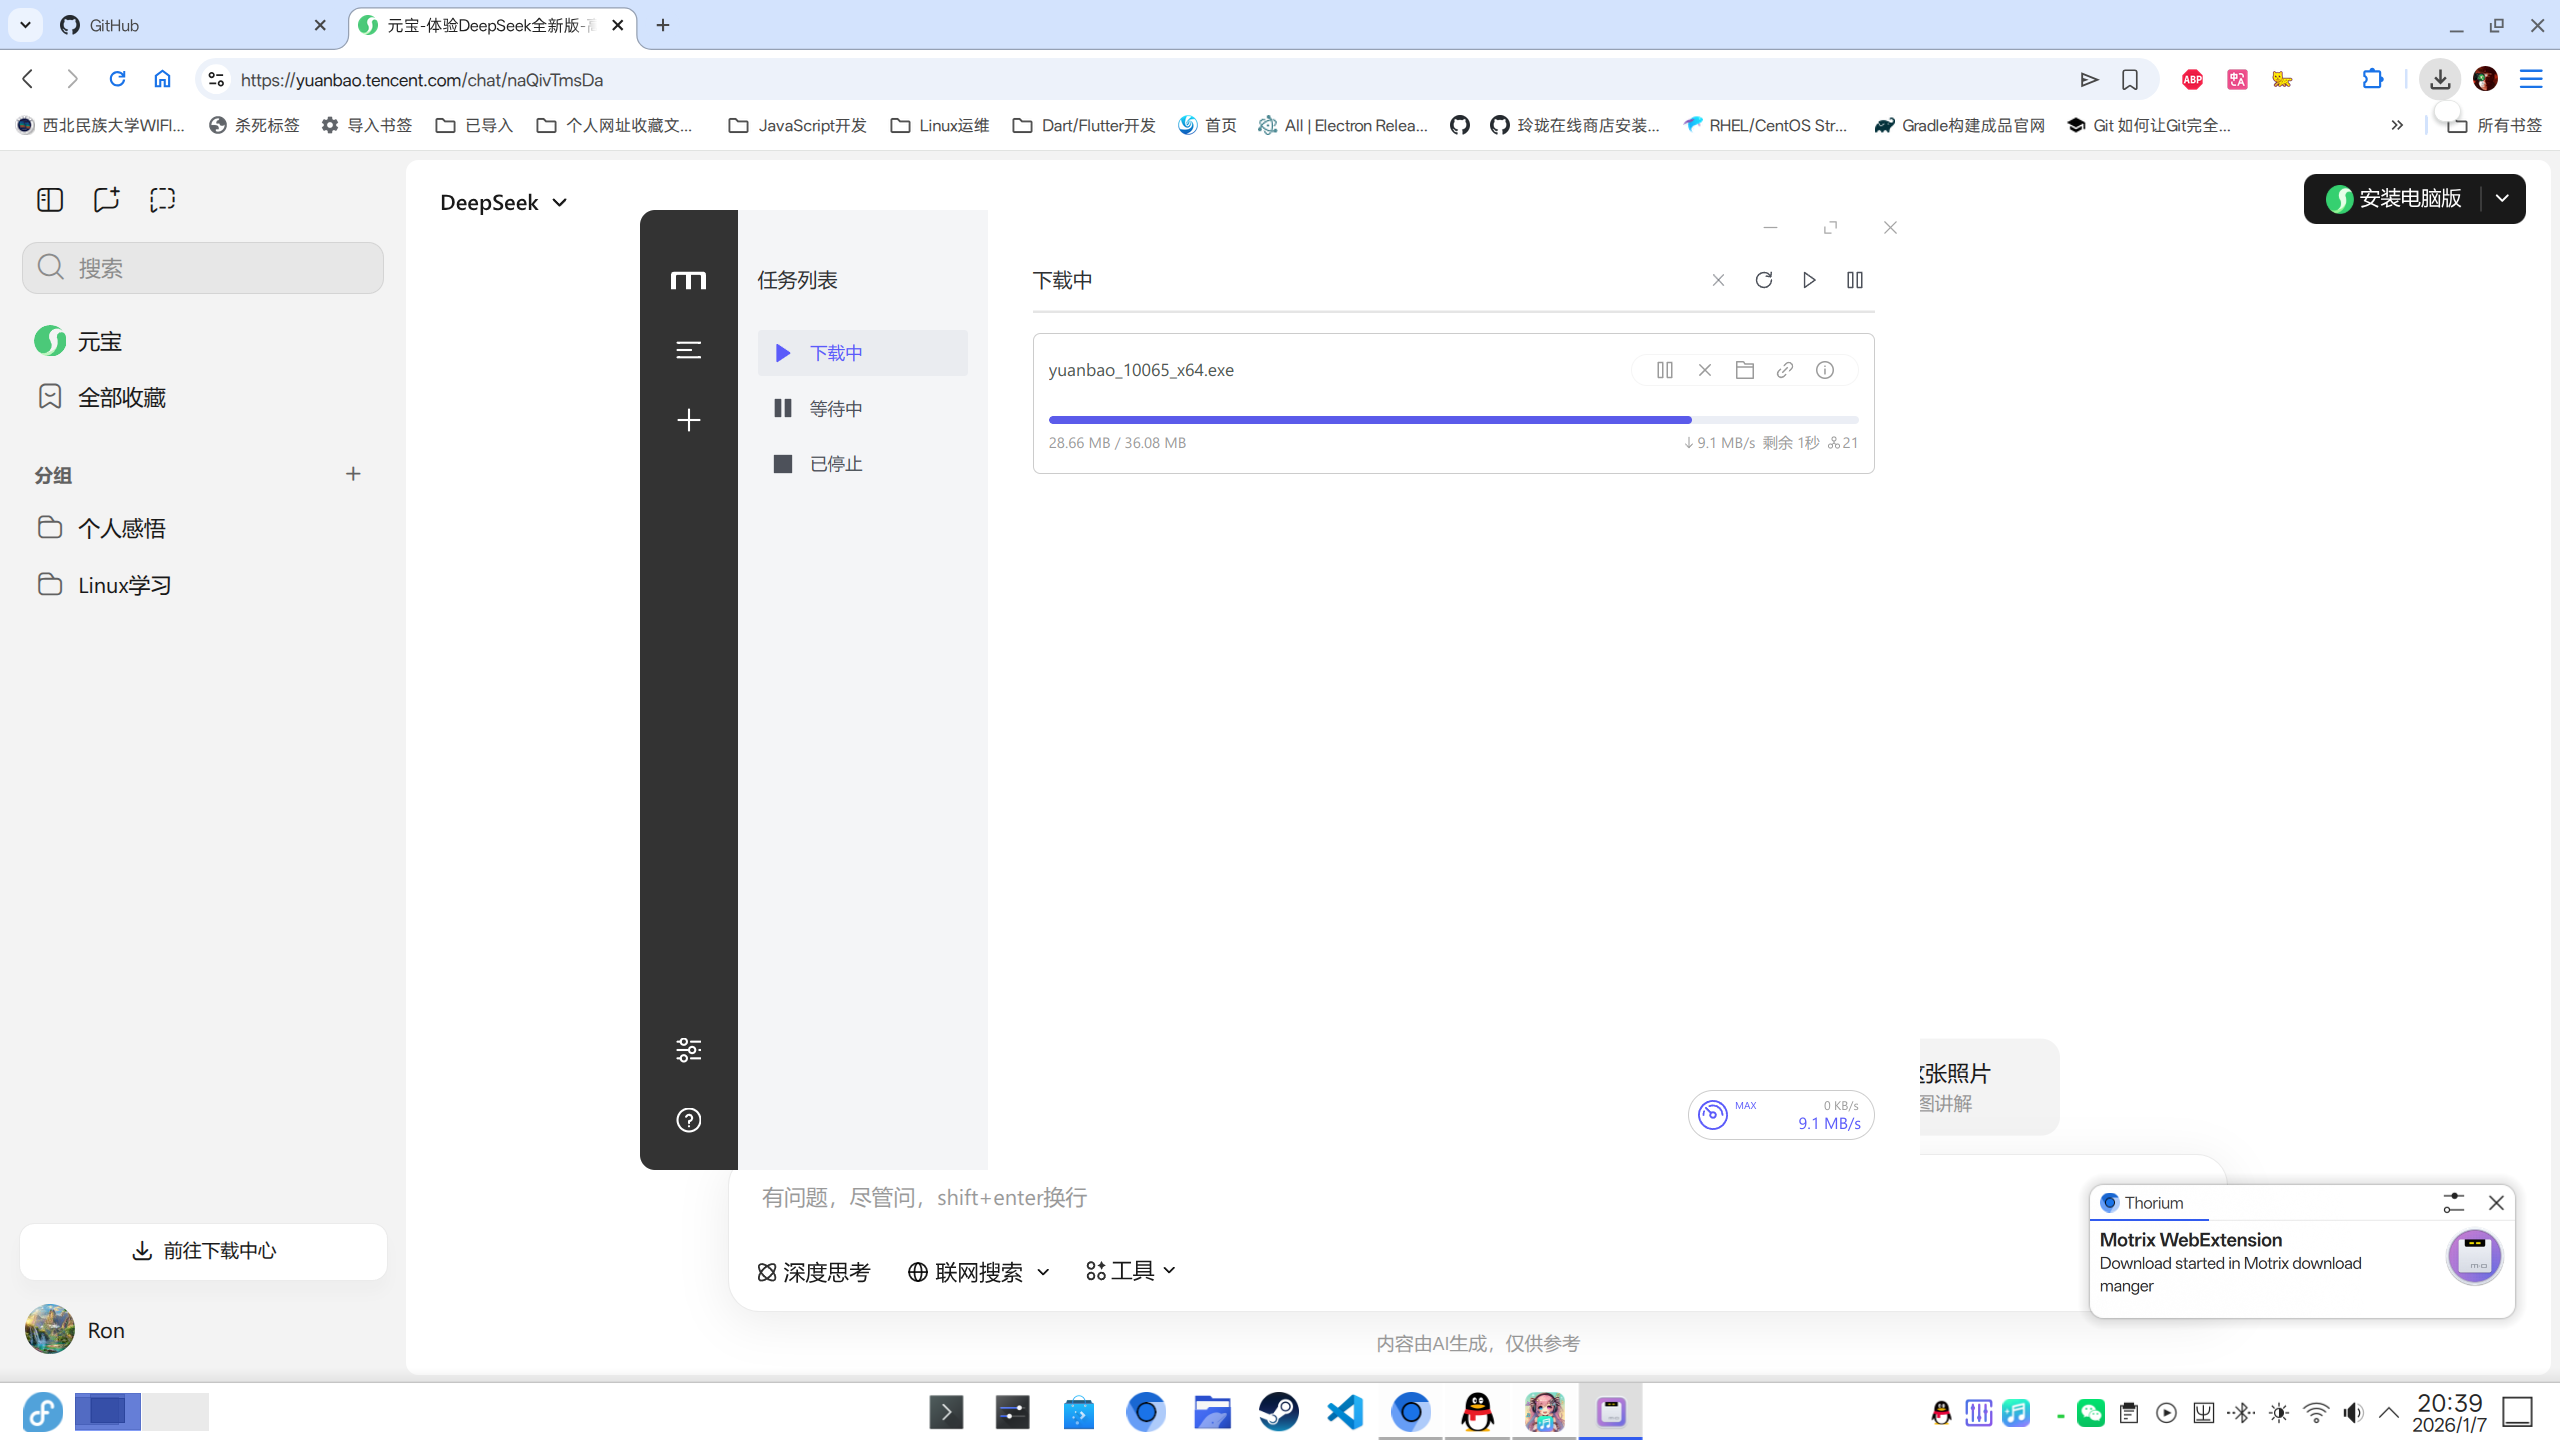Add a new Motrix download task
Screen dimensions: 2560x1440
pyautogui.click(x=688, y=420)
